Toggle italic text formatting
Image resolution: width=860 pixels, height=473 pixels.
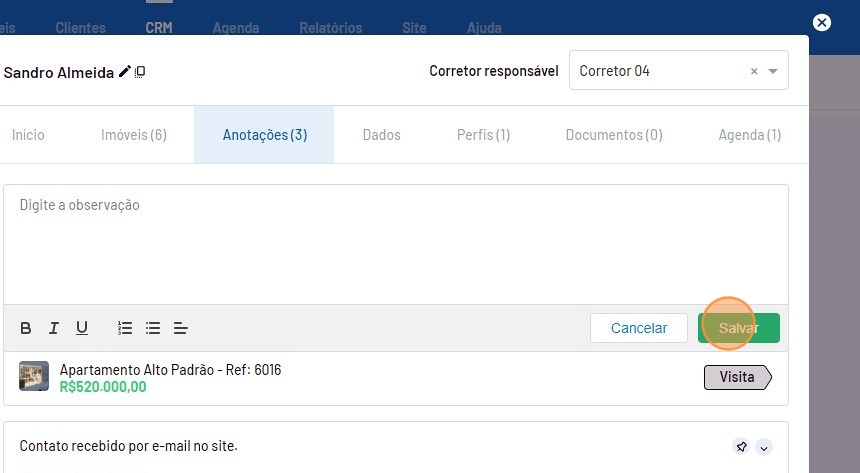54,328
